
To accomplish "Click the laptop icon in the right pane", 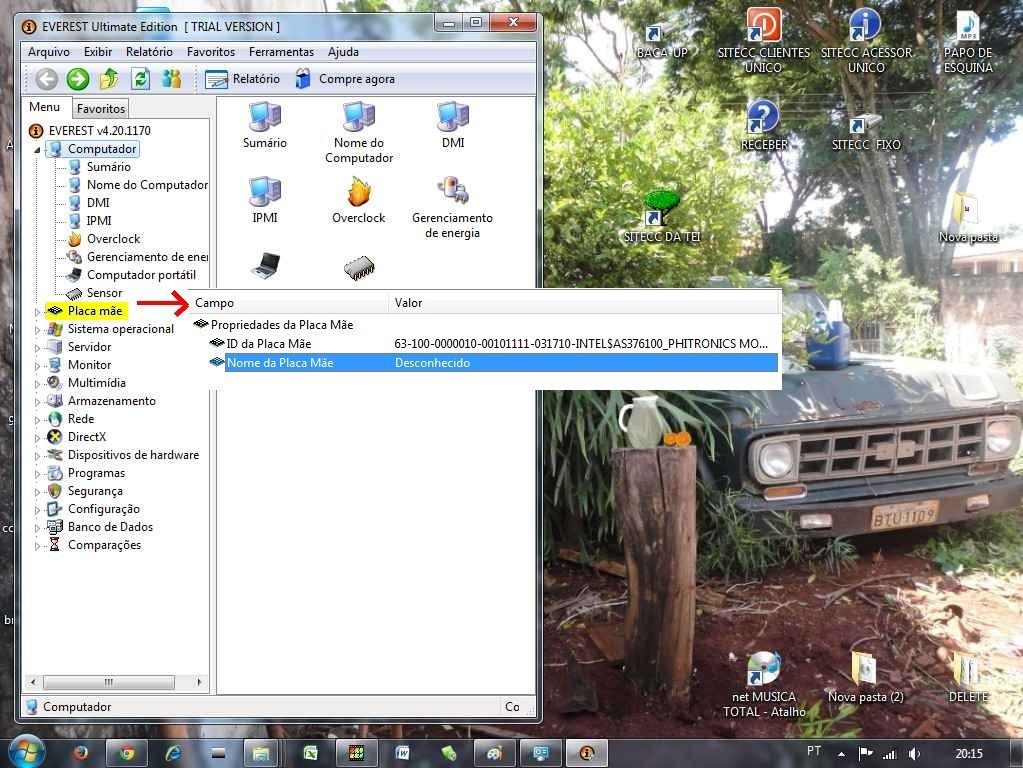I will (x=266, y=266).
